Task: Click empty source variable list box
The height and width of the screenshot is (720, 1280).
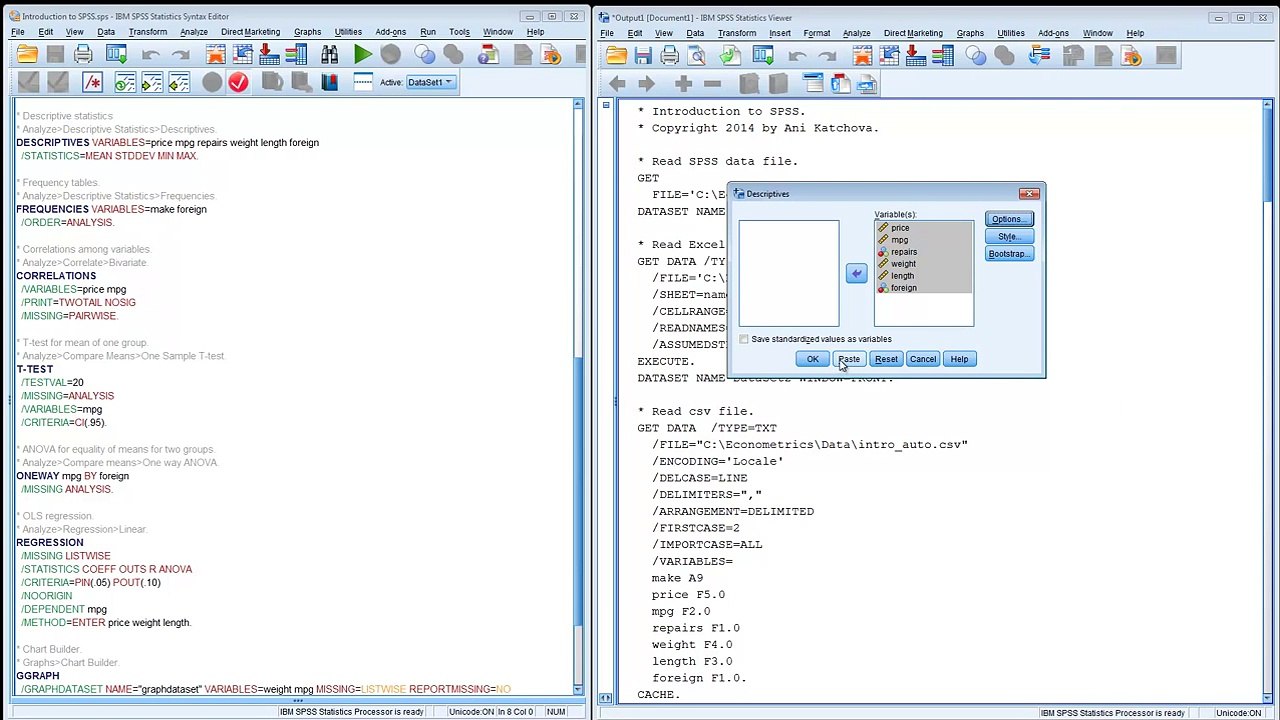Action: coord(789,273)
